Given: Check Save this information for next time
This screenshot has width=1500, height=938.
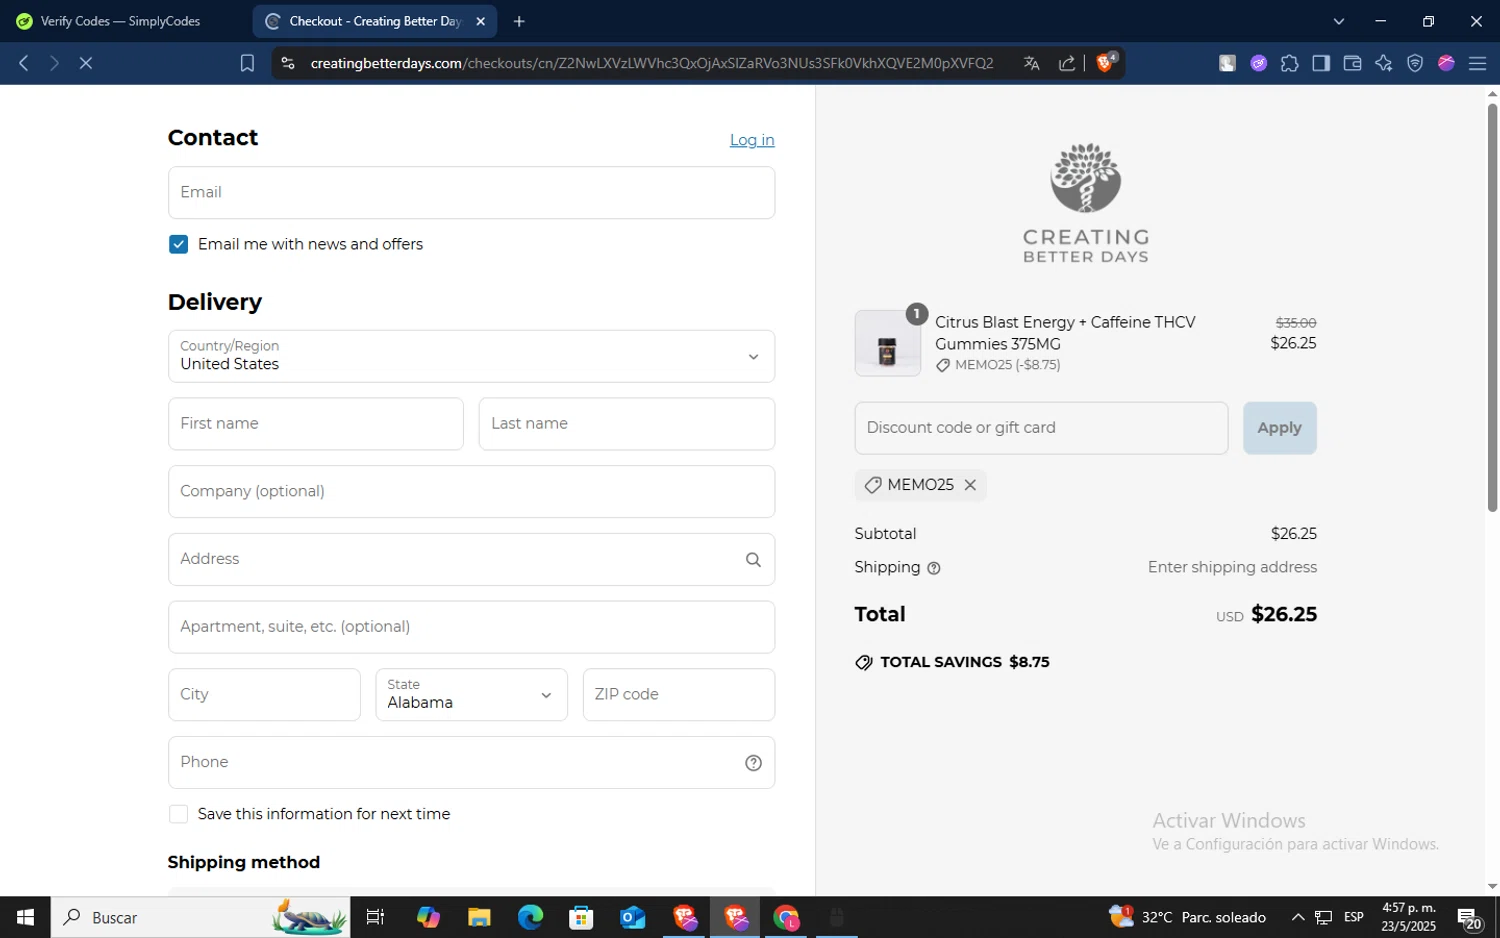Looking at the screenshot, I should [179, 814].
